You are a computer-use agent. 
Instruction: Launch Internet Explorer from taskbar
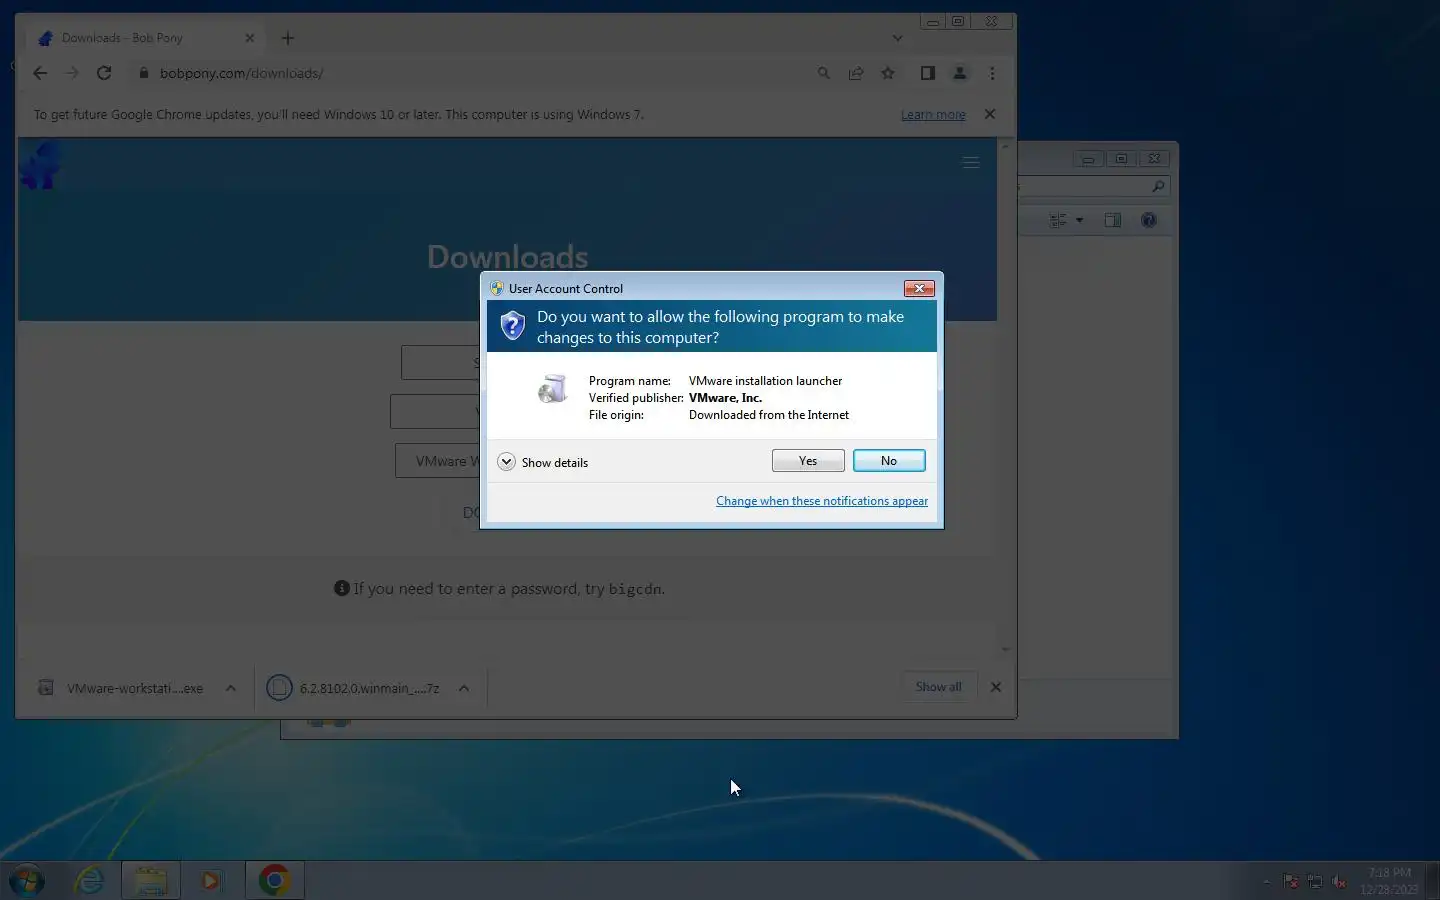click(90, 880)
